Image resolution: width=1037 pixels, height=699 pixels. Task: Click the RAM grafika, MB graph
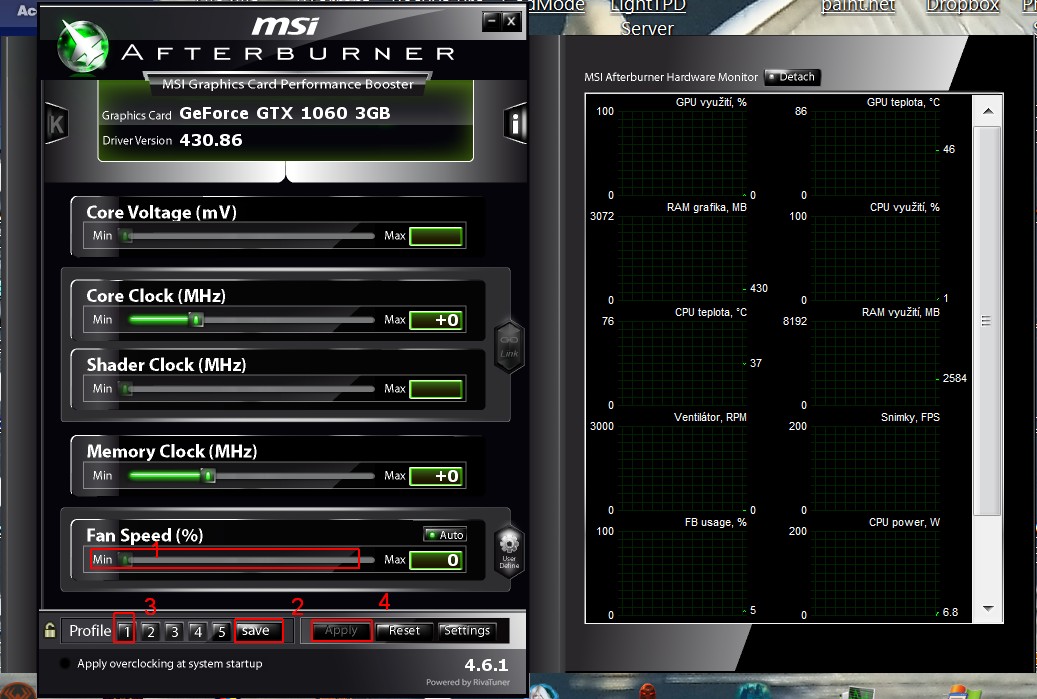(x=683, y=258)
